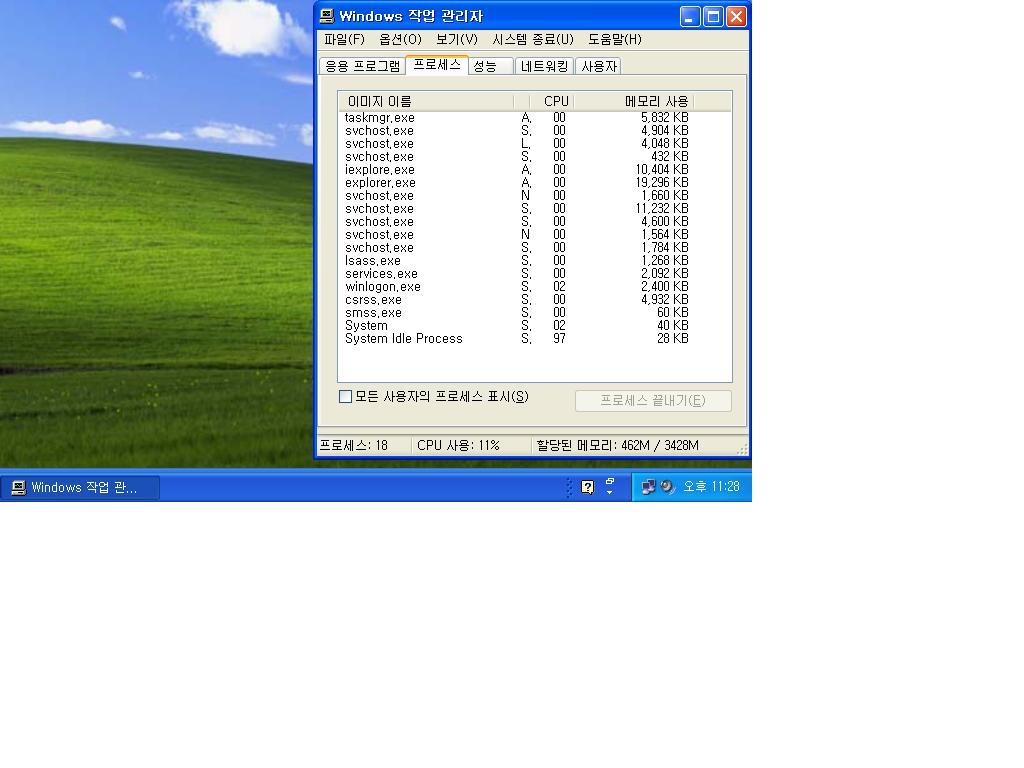Minimize the Task Manager window
This screenshot has width=1024, height=768.
click(x=690, y=16)
